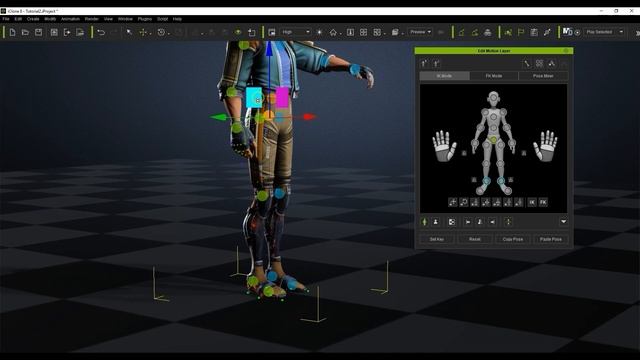Click the Undo arrow
Viewport: 640px width, 360px height.
coord(101,32)
